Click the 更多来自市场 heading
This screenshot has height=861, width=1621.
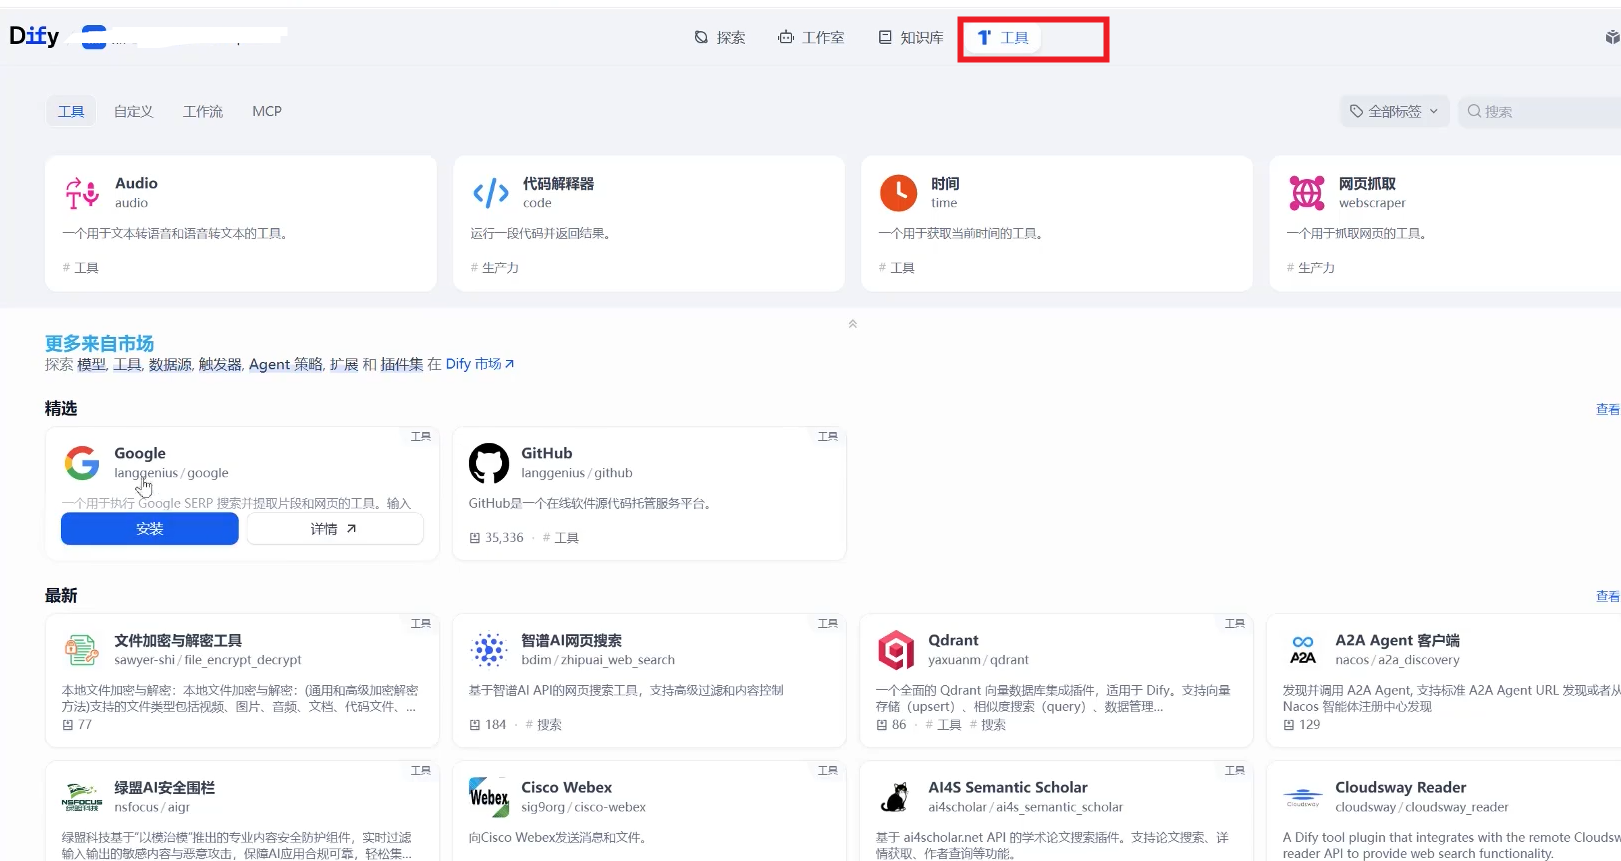(x=99, y=343)
